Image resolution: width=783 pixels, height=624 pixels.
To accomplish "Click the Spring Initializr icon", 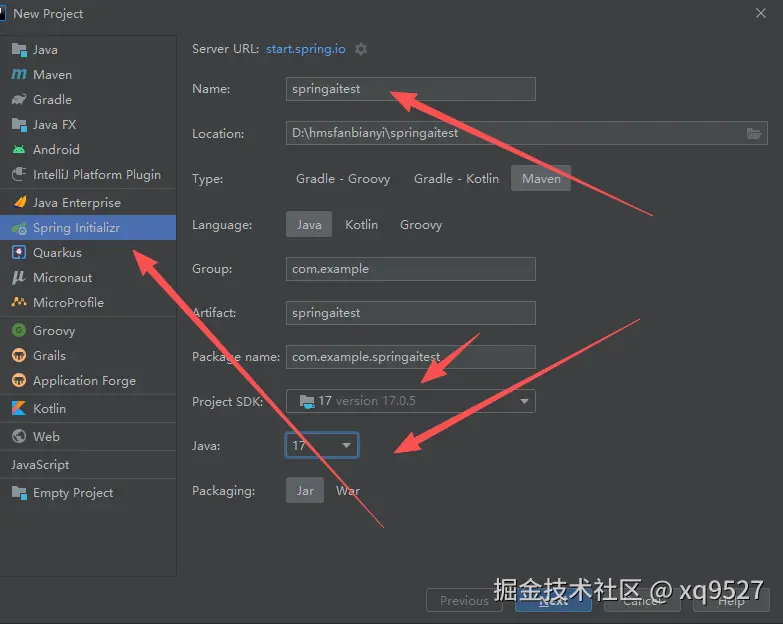I will [x=19, y=228].
